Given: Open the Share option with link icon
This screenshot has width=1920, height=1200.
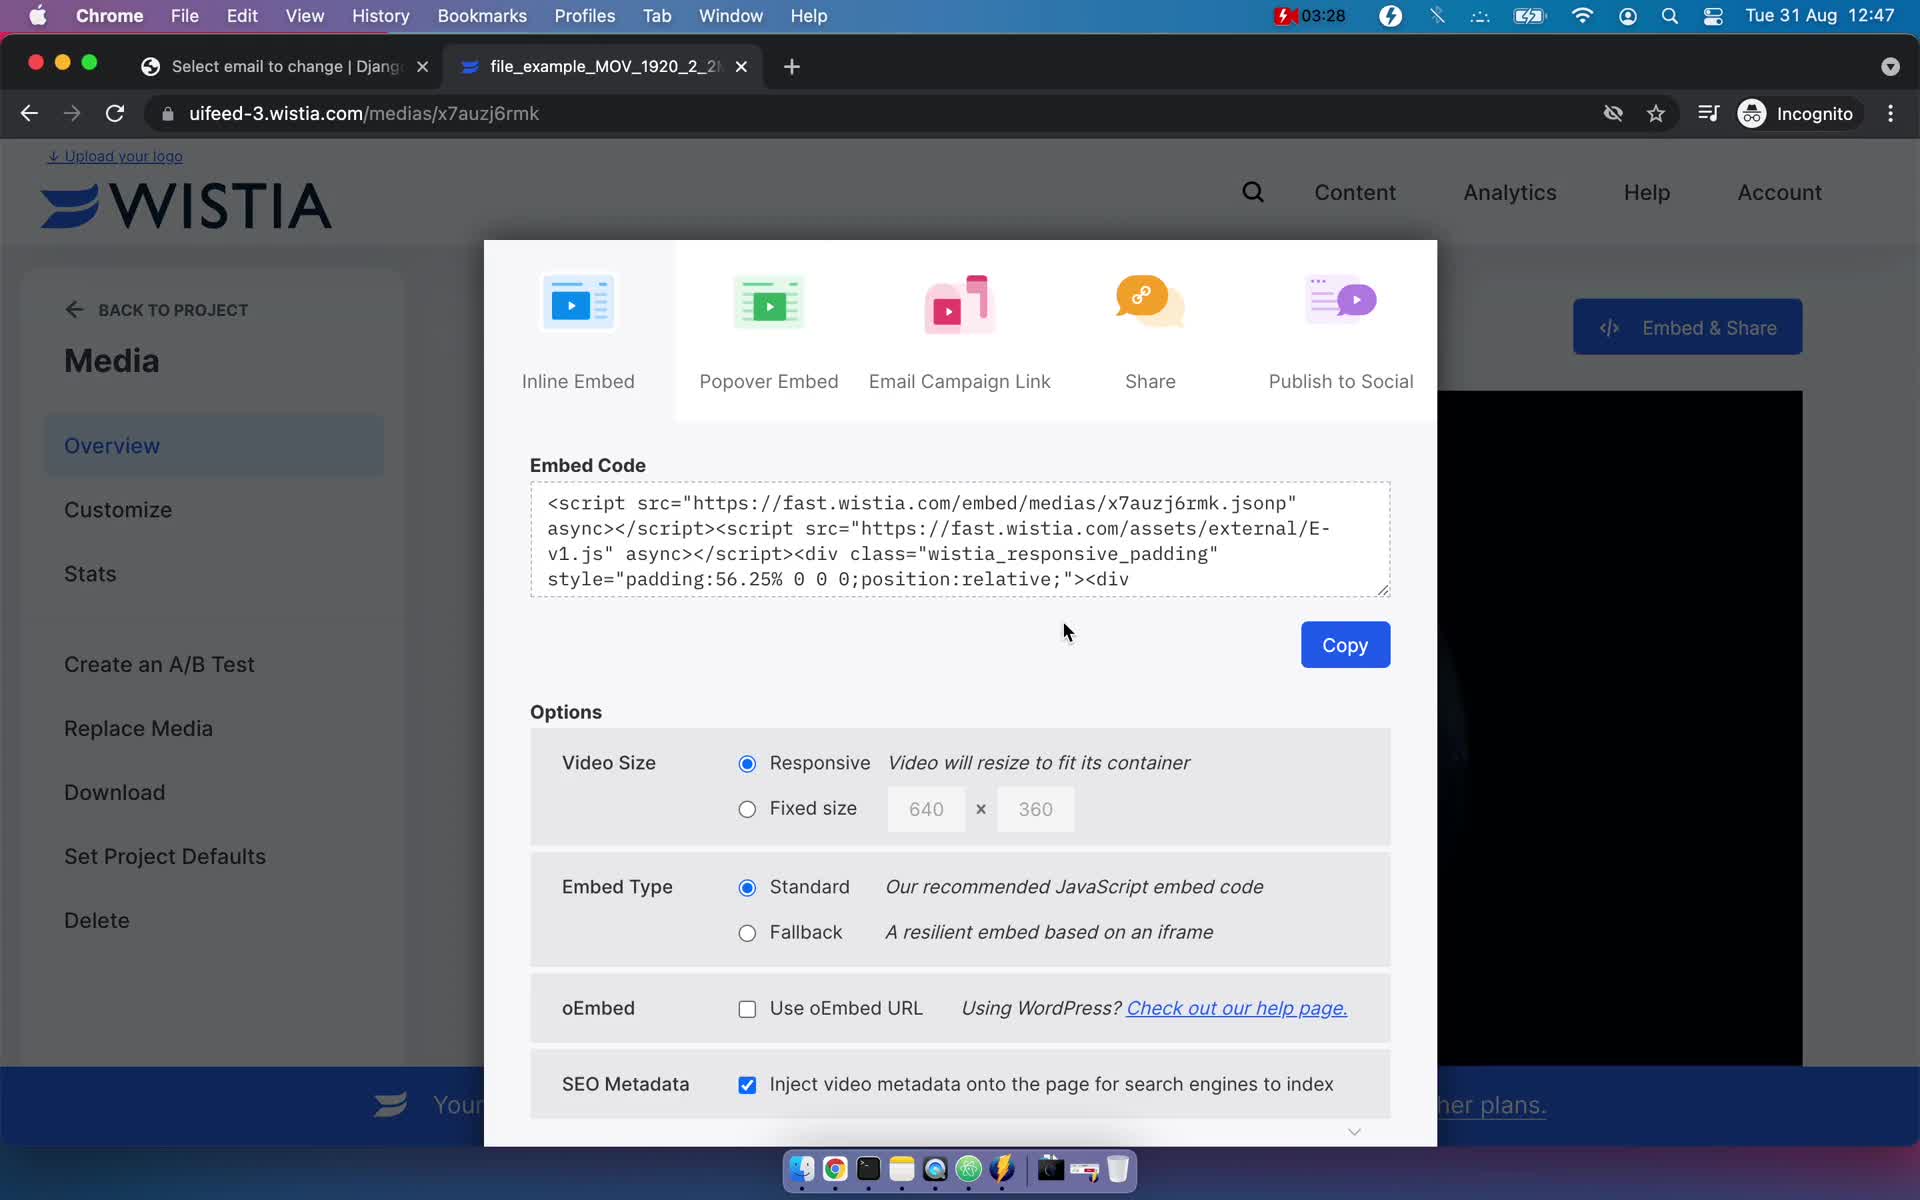Looking at the screenshot, I should tap(1150, 331).
